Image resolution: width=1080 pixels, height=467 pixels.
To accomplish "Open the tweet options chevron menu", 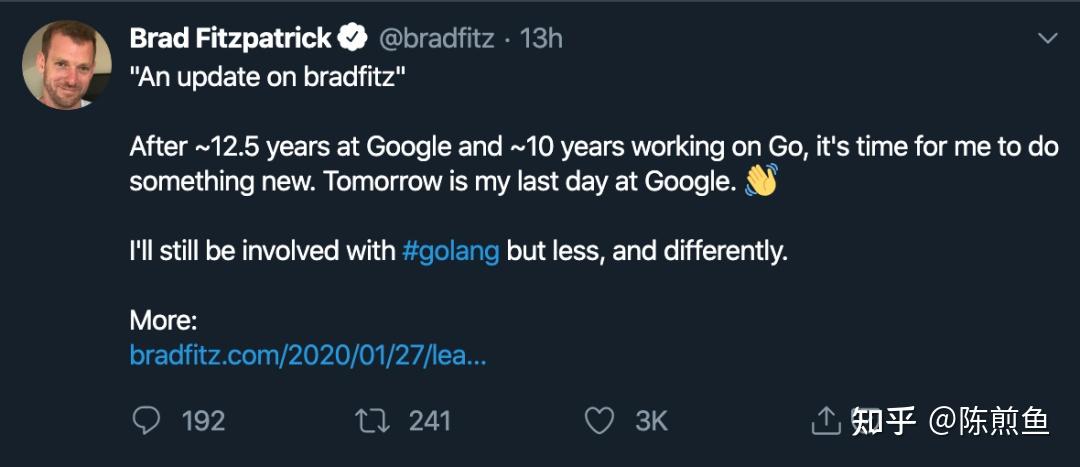I will (x=1048, y=39).
